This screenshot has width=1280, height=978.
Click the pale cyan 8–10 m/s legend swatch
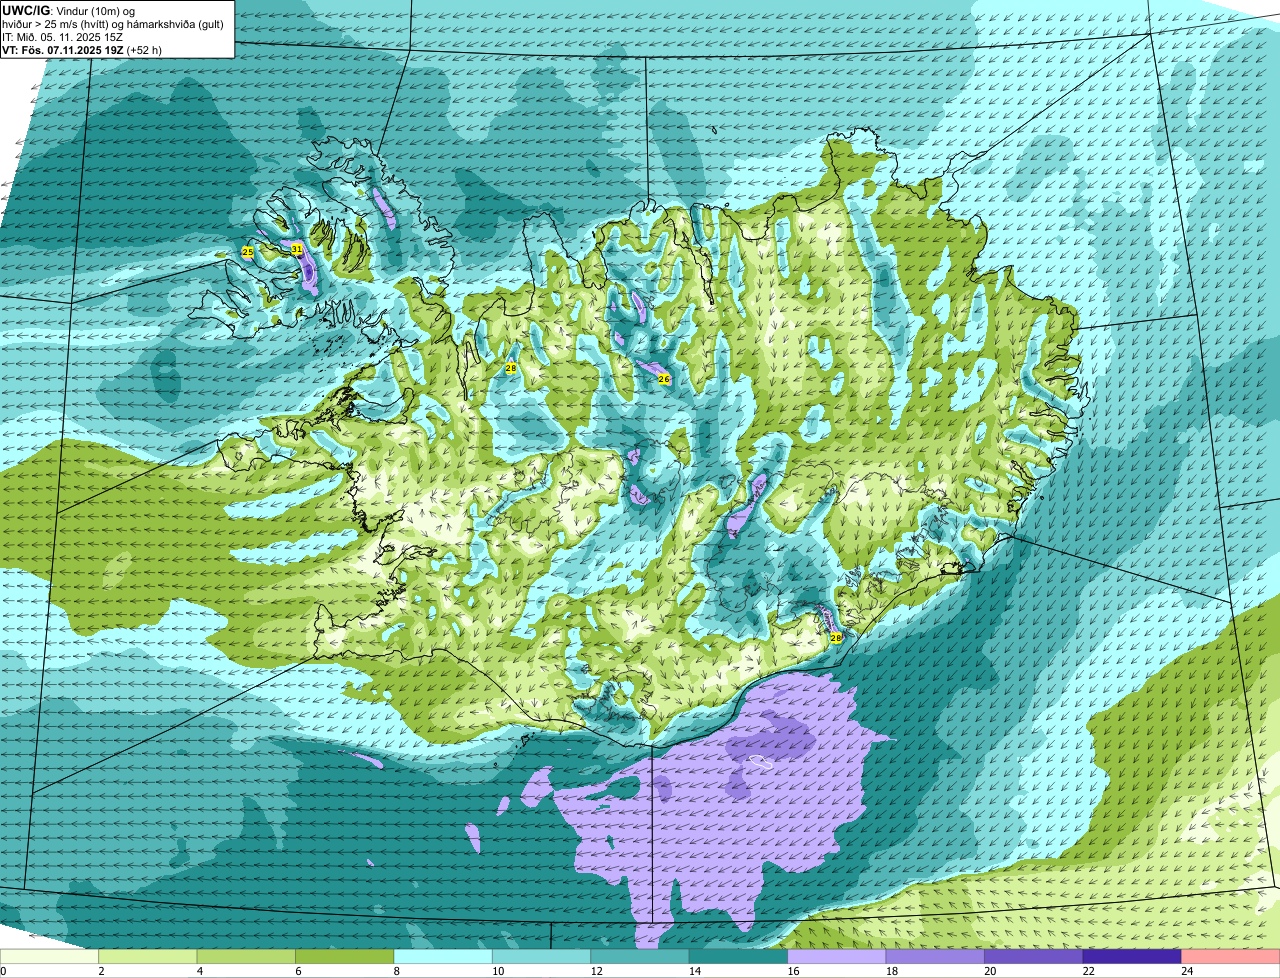[443, 957]
